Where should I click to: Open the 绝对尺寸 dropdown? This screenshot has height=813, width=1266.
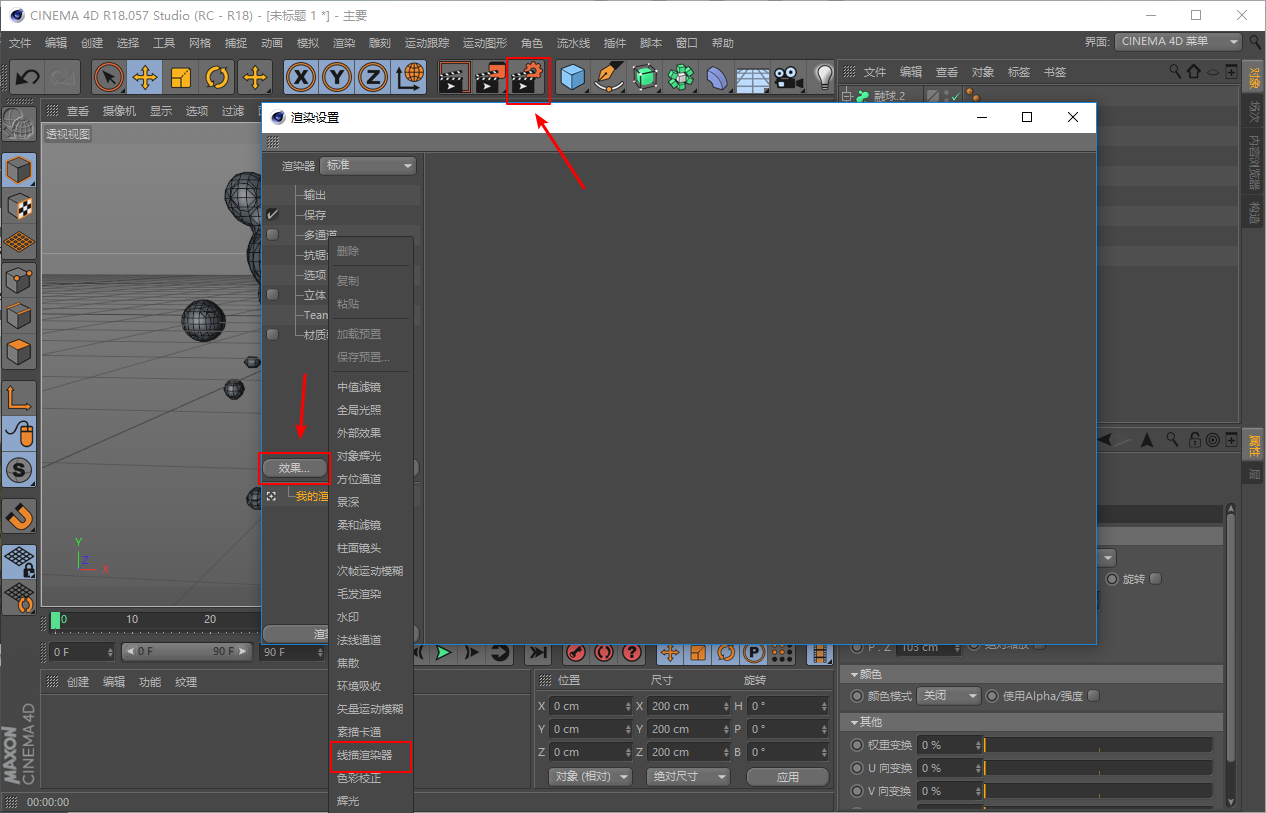[x=688, y=776]
